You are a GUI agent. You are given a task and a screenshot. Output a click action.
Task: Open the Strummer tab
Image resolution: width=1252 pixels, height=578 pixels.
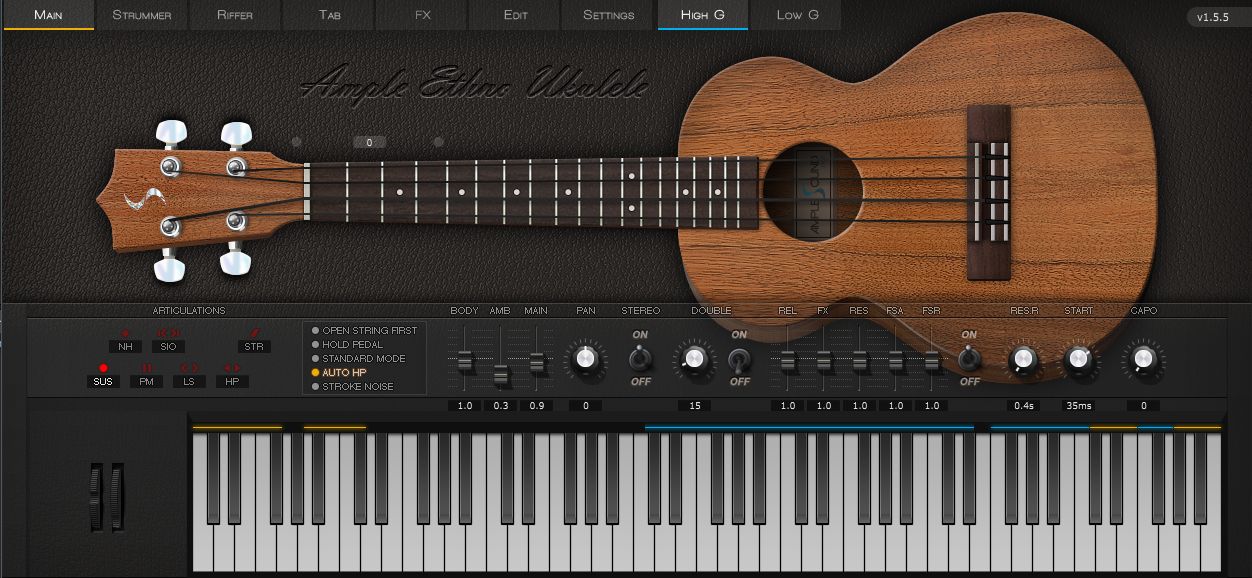(x=141, y=15)
